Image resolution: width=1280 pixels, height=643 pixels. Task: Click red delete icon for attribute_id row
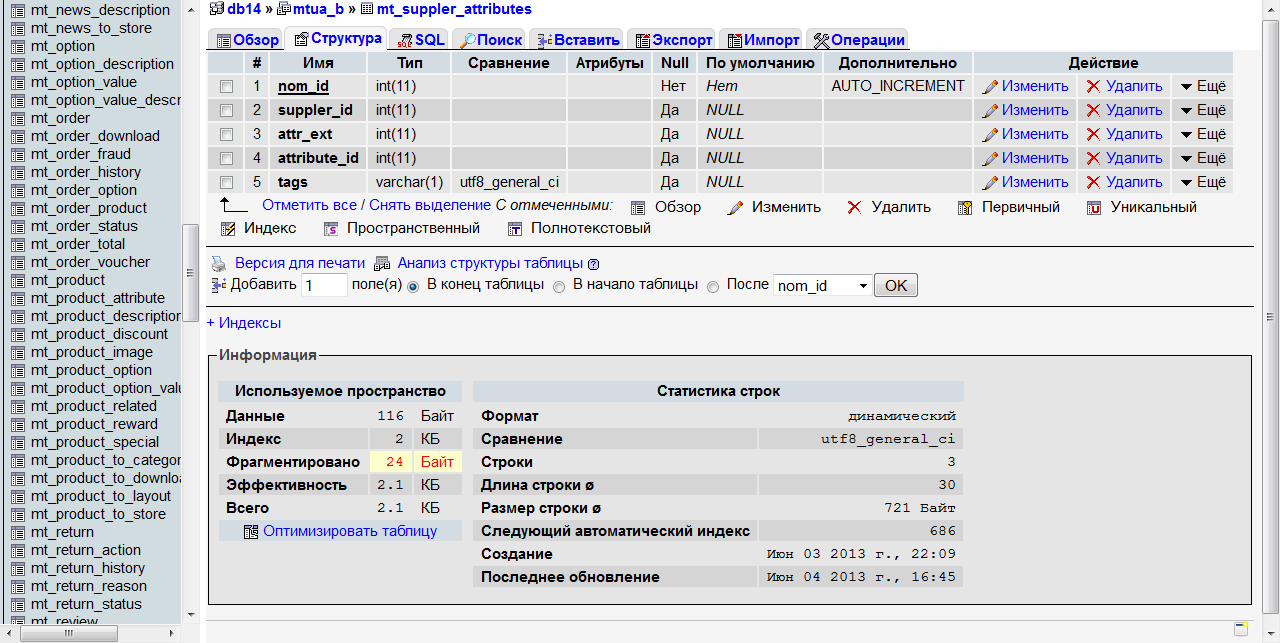[1093, 158]
